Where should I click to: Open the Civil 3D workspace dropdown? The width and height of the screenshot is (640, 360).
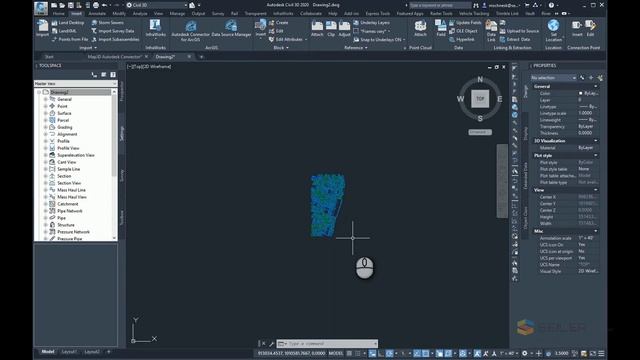coord(156,5)
